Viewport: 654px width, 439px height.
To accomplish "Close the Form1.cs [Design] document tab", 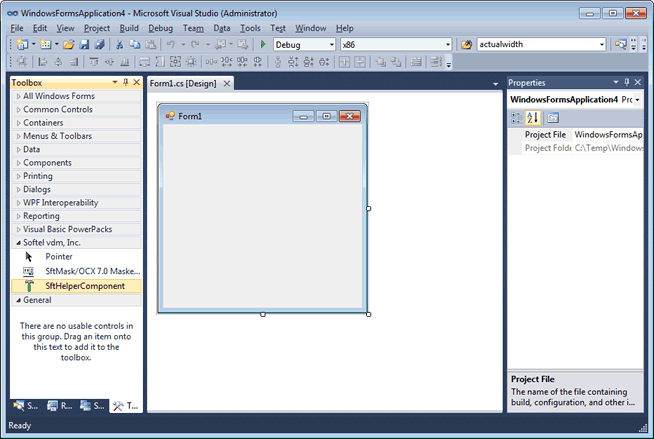I will [227, 83].
